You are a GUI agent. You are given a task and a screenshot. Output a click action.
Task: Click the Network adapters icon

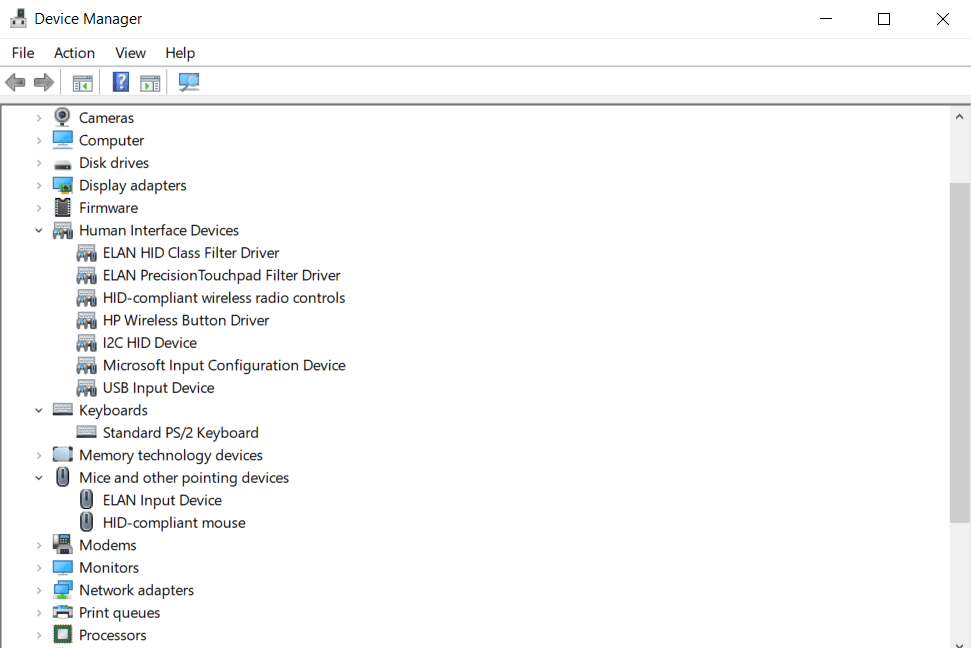pyautogui.click(x=63, y=590)
